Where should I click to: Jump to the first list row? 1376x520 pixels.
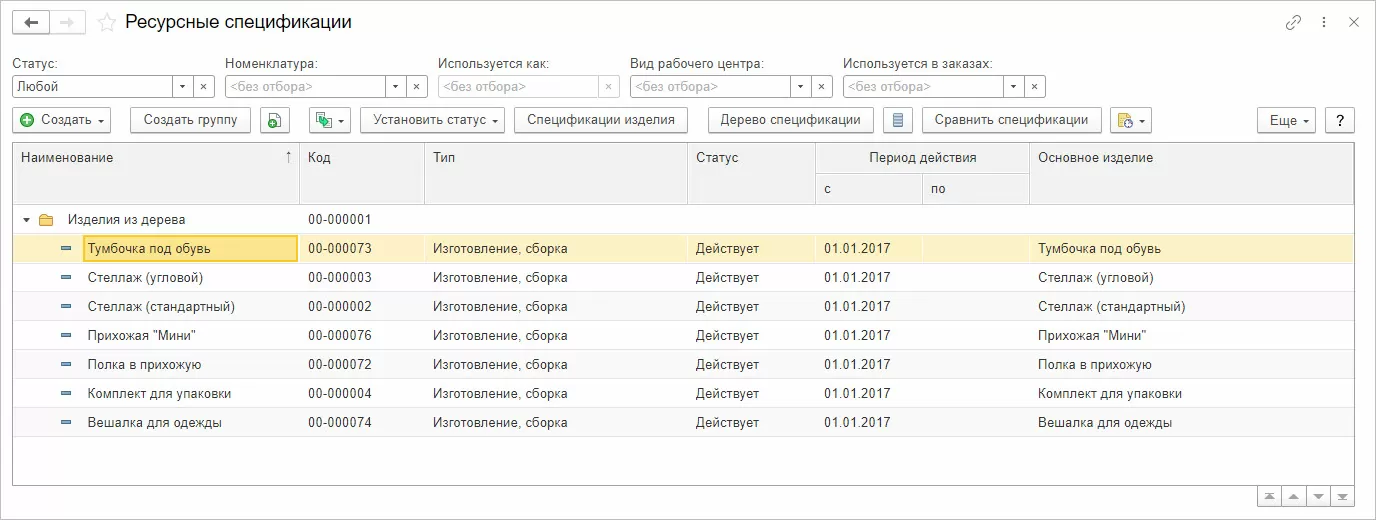[1269, 496]
